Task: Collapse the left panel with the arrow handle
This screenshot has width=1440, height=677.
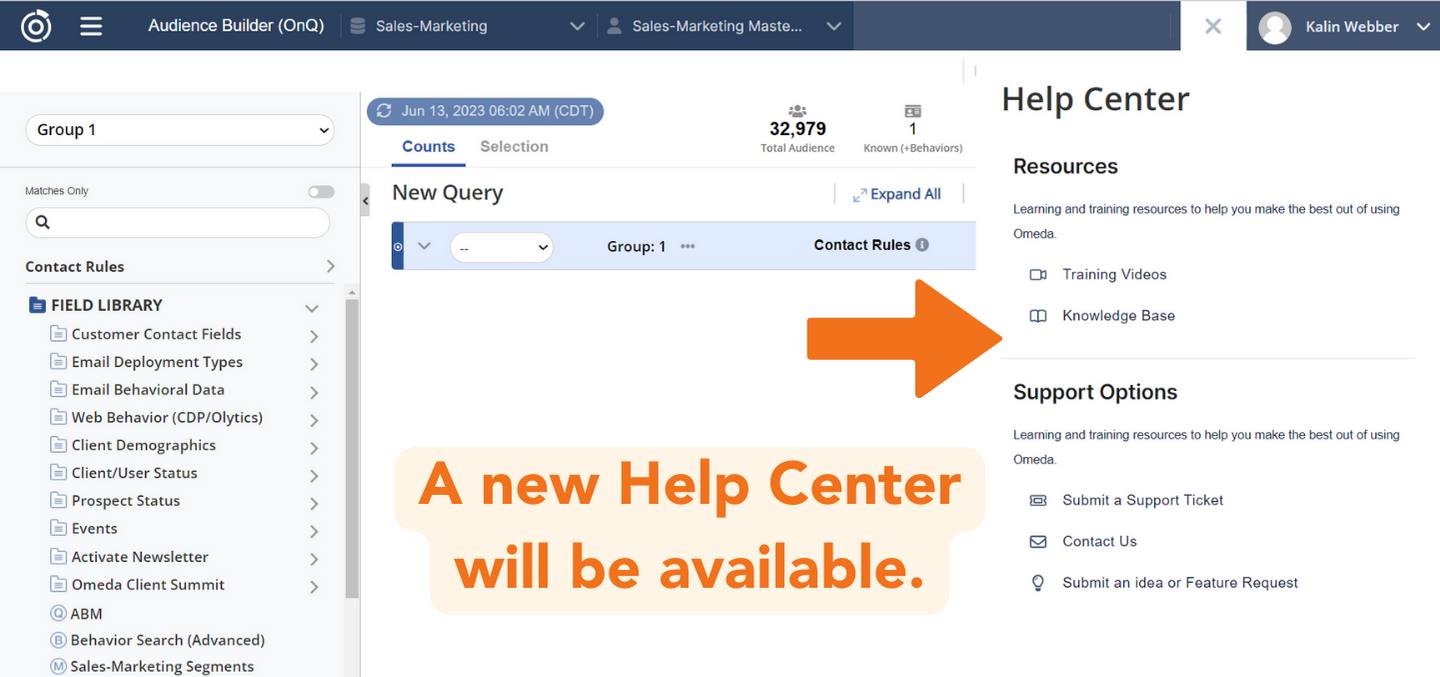Action: [365, 201]
